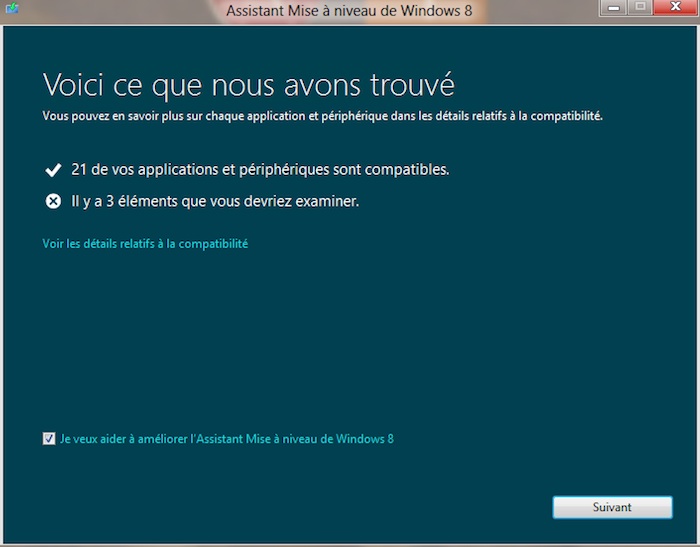Image resolution: width=700 pixels, height=547 pixels.
Task: Click the 'Voici ce que nous avons trouvé' heading
Action: pos(249,85)
